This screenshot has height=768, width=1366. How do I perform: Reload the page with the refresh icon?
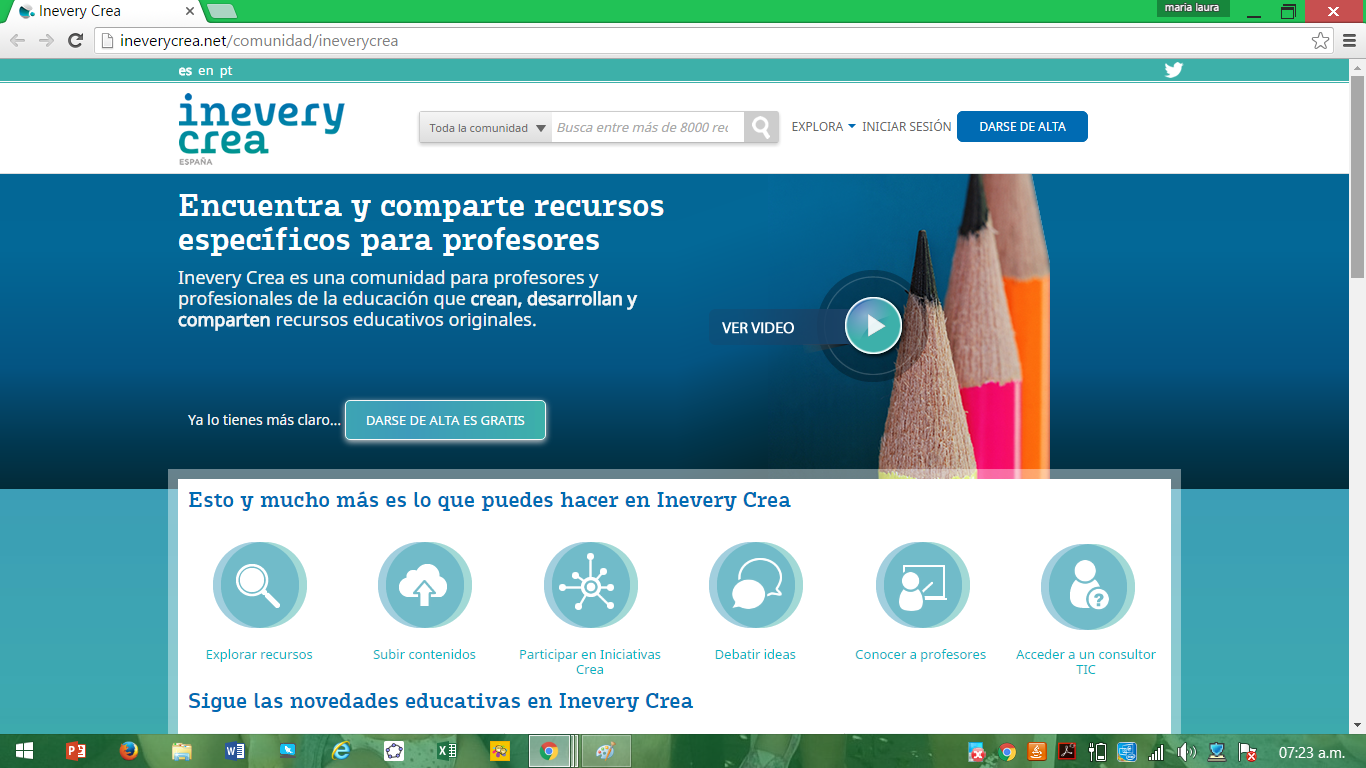pyautogui.click(x=75, y=40)
